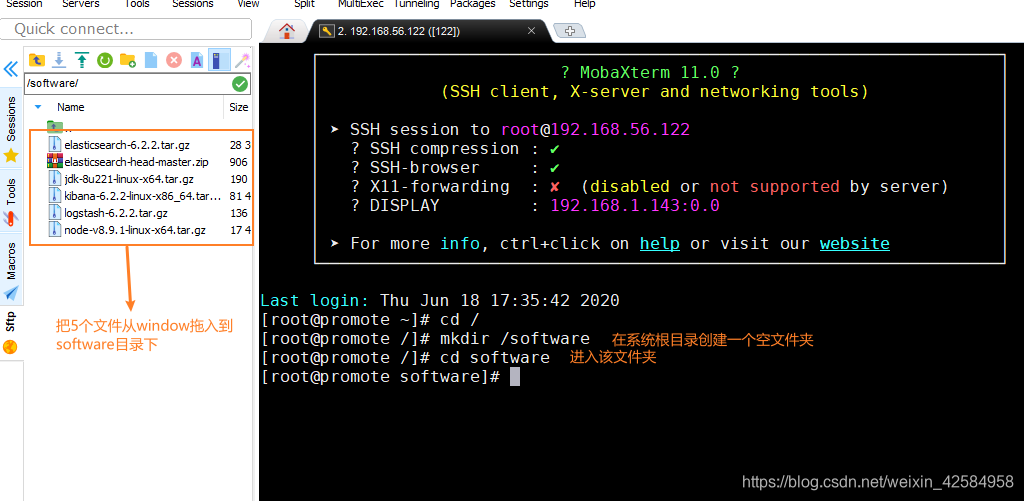
Task: Open the Servers menu
Action: (x=81, y=4)
